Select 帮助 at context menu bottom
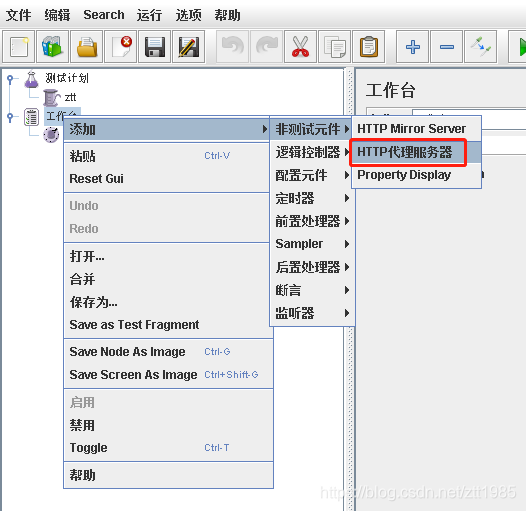 coord(168,475)
